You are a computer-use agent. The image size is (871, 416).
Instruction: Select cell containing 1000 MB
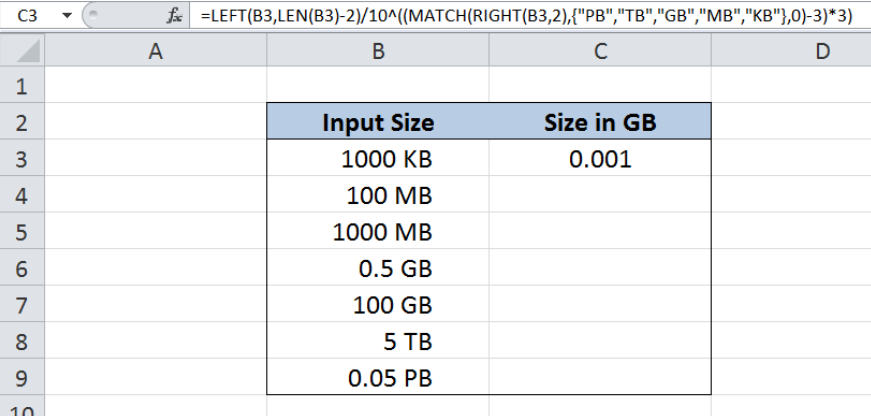click(378, 231)
